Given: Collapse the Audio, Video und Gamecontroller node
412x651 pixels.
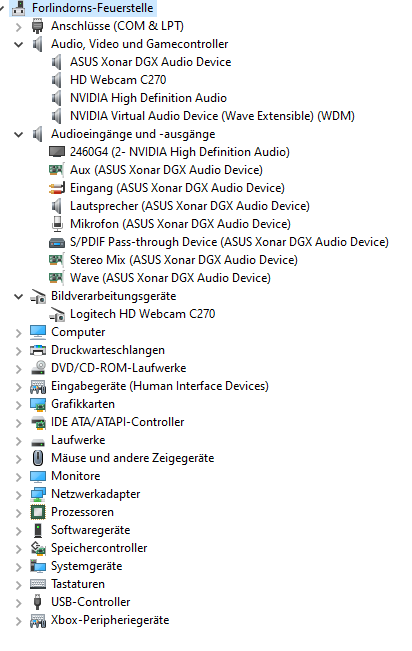Looking at the screenshot, I should (18, 44).
